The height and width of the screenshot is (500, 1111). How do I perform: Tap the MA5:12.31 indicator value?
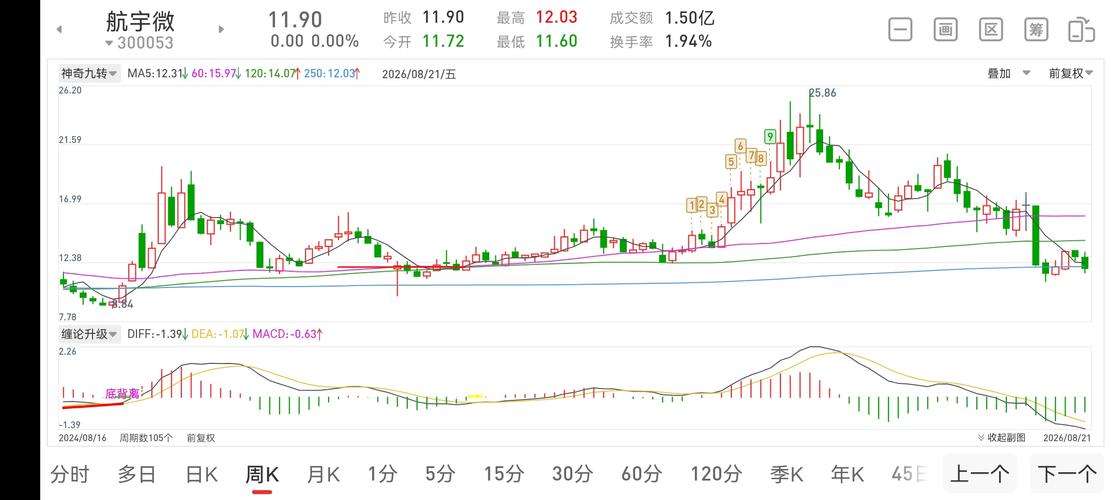pyautogui.click(x=156, y=74)
